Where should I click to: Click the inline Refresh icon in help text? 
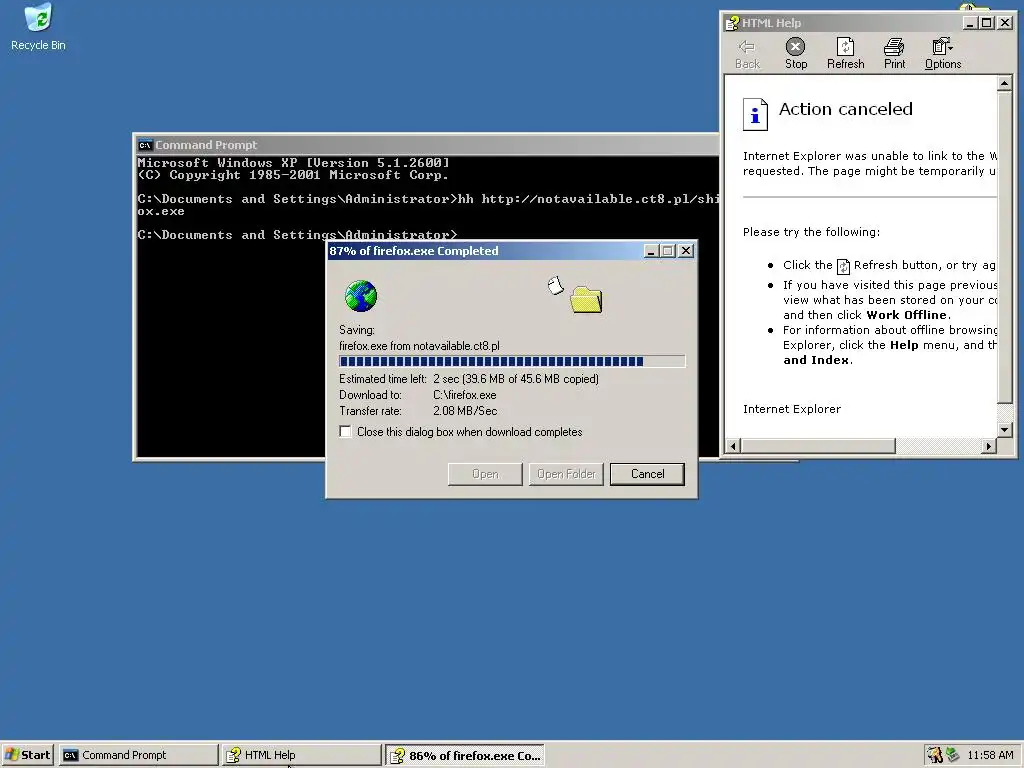[x=843, y=266]
